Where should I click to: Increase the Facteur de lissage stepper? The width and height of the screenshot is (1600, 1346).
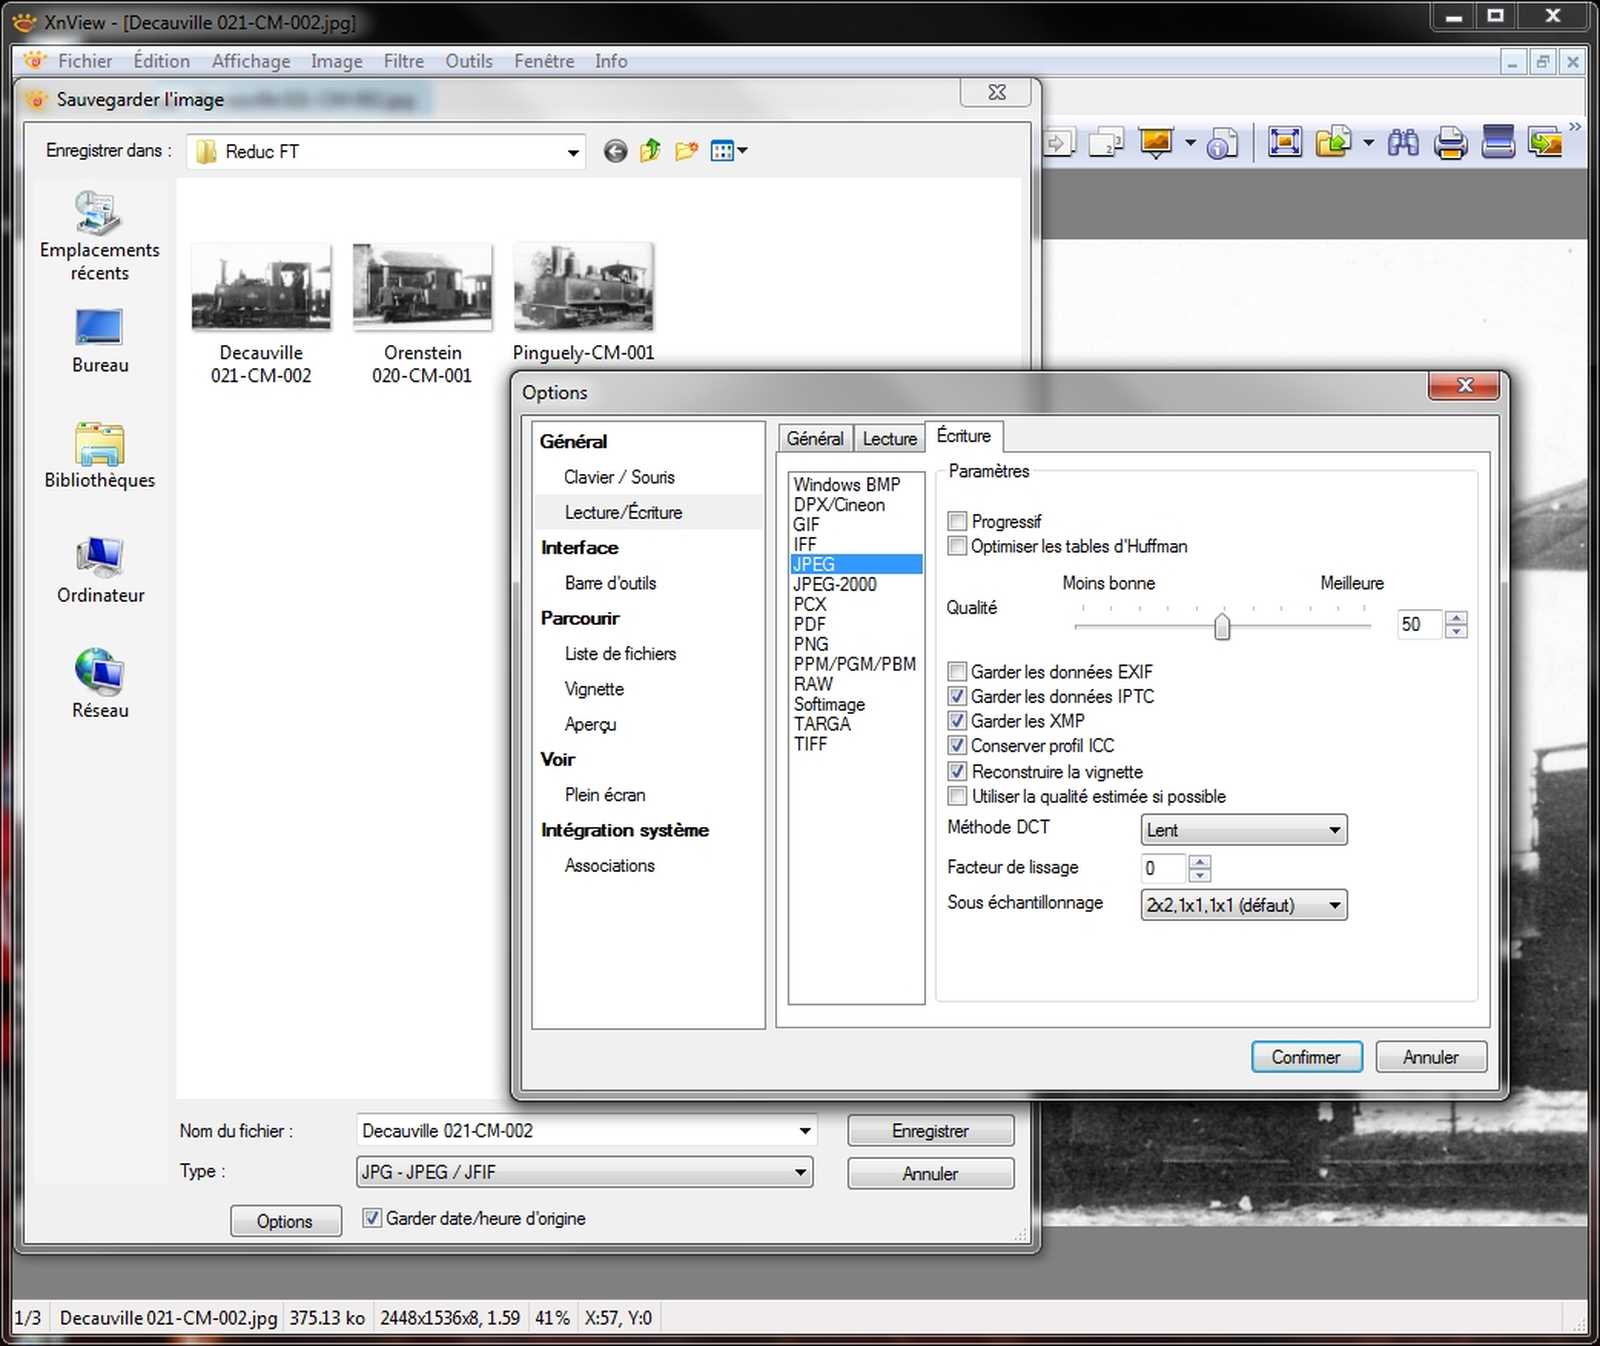(1200, 861)
